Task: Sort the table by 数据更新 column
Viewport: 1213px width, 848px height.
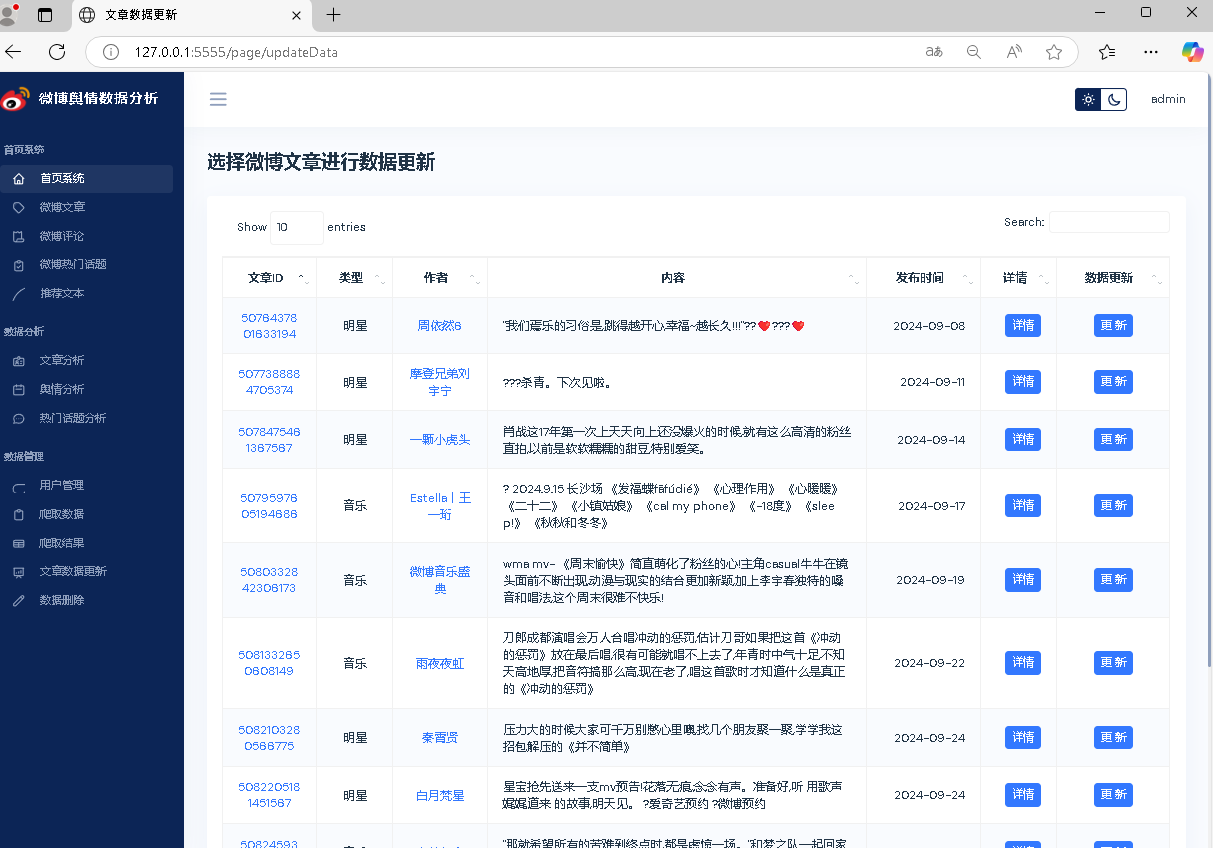Action: click(1113, 278)
